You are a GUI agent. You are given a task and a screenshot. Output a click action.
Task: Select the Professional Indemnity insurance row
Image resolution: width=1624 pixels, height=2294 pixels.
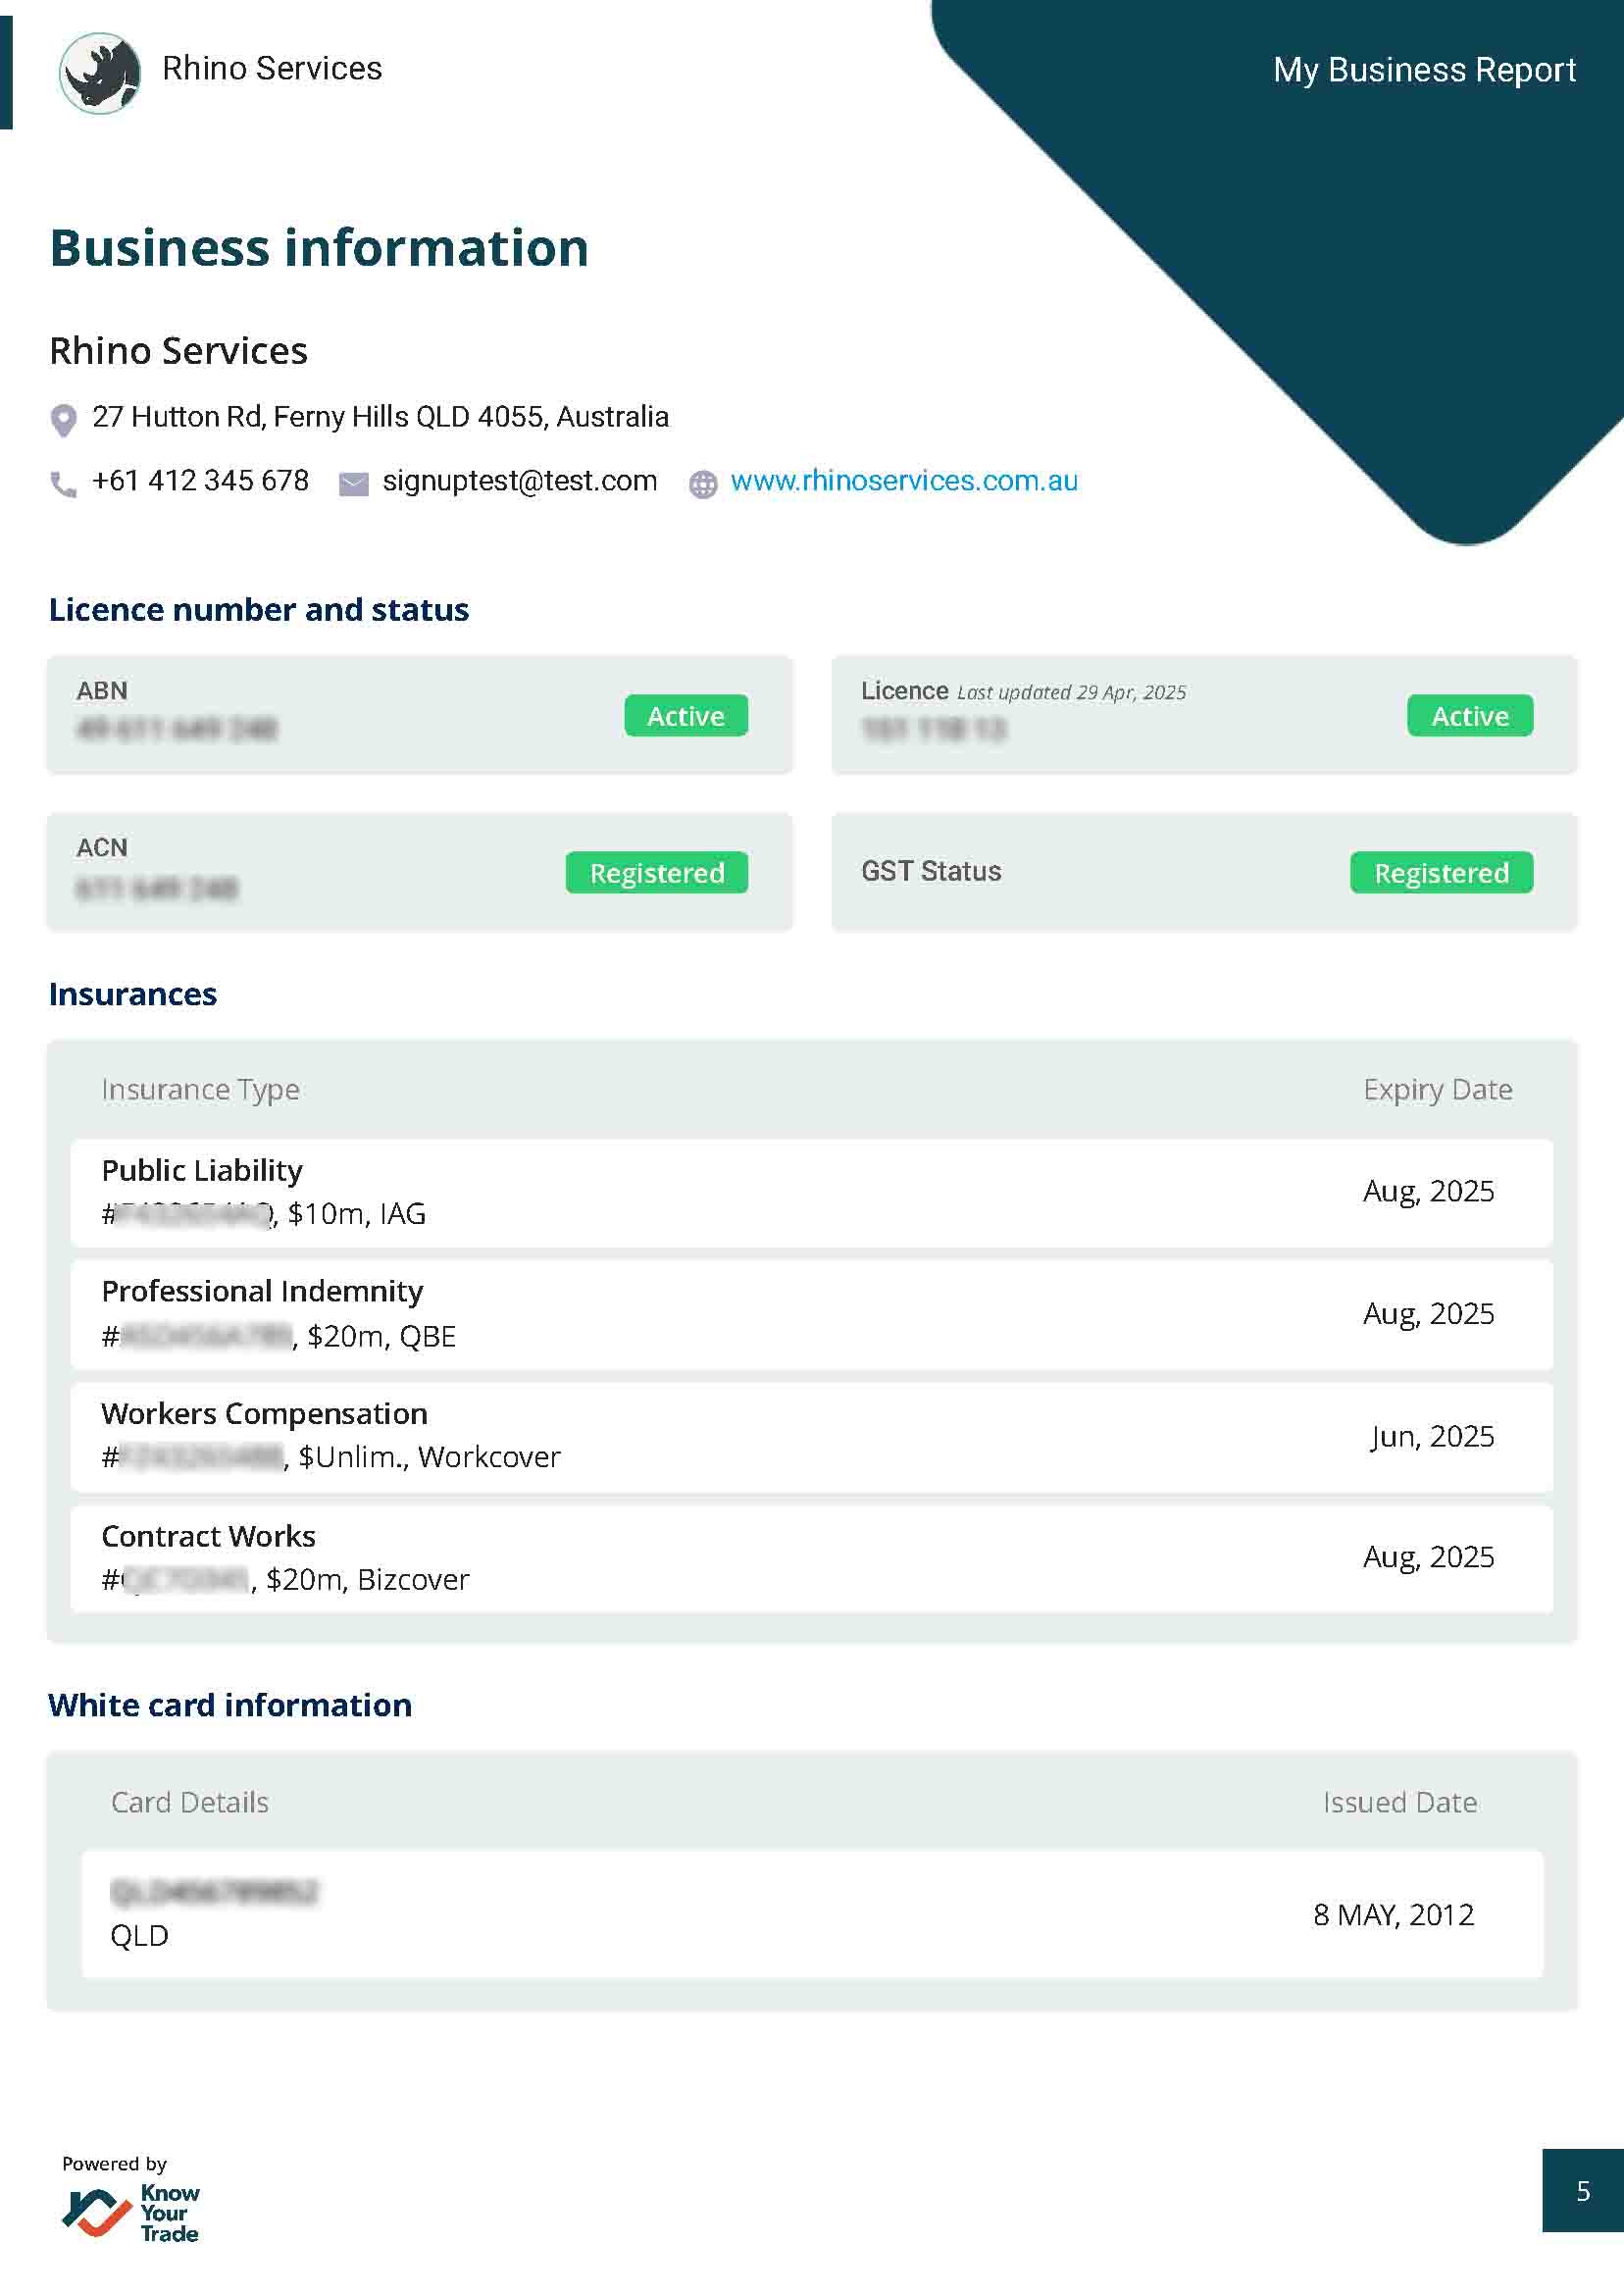(x=811, y=1314)
